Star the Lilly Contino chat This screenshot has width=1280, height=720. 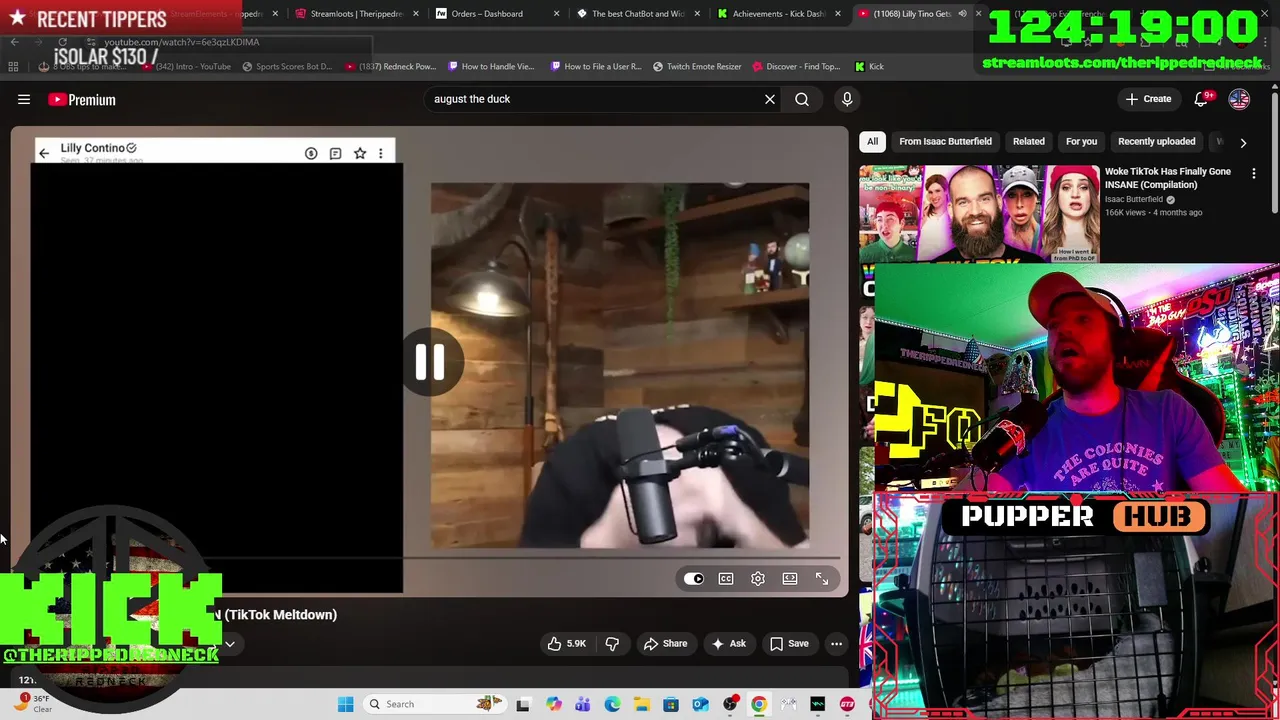tap(360, 153)
